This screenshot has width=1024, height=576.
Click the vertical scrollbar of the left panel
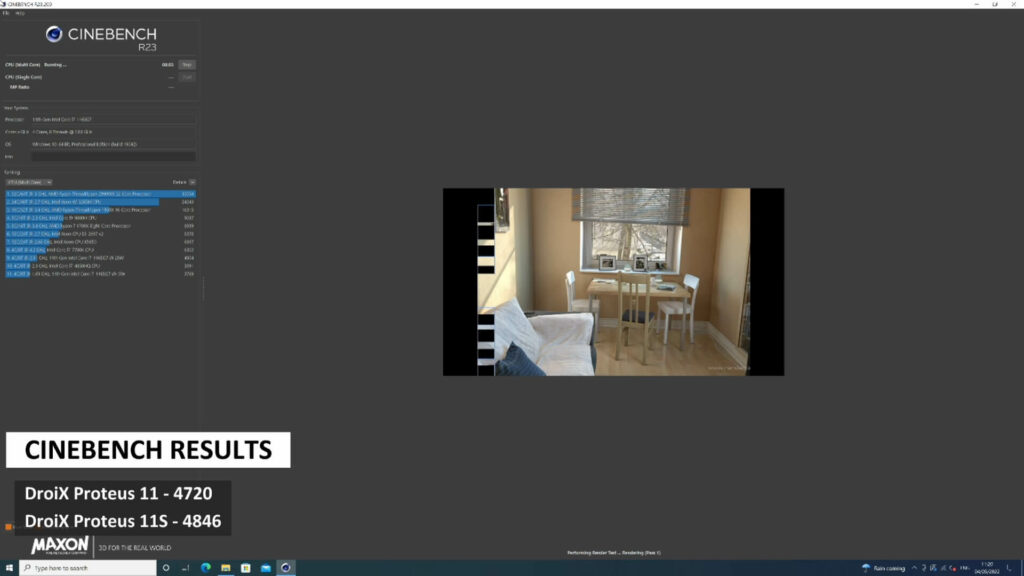click(x=203, y=287)
